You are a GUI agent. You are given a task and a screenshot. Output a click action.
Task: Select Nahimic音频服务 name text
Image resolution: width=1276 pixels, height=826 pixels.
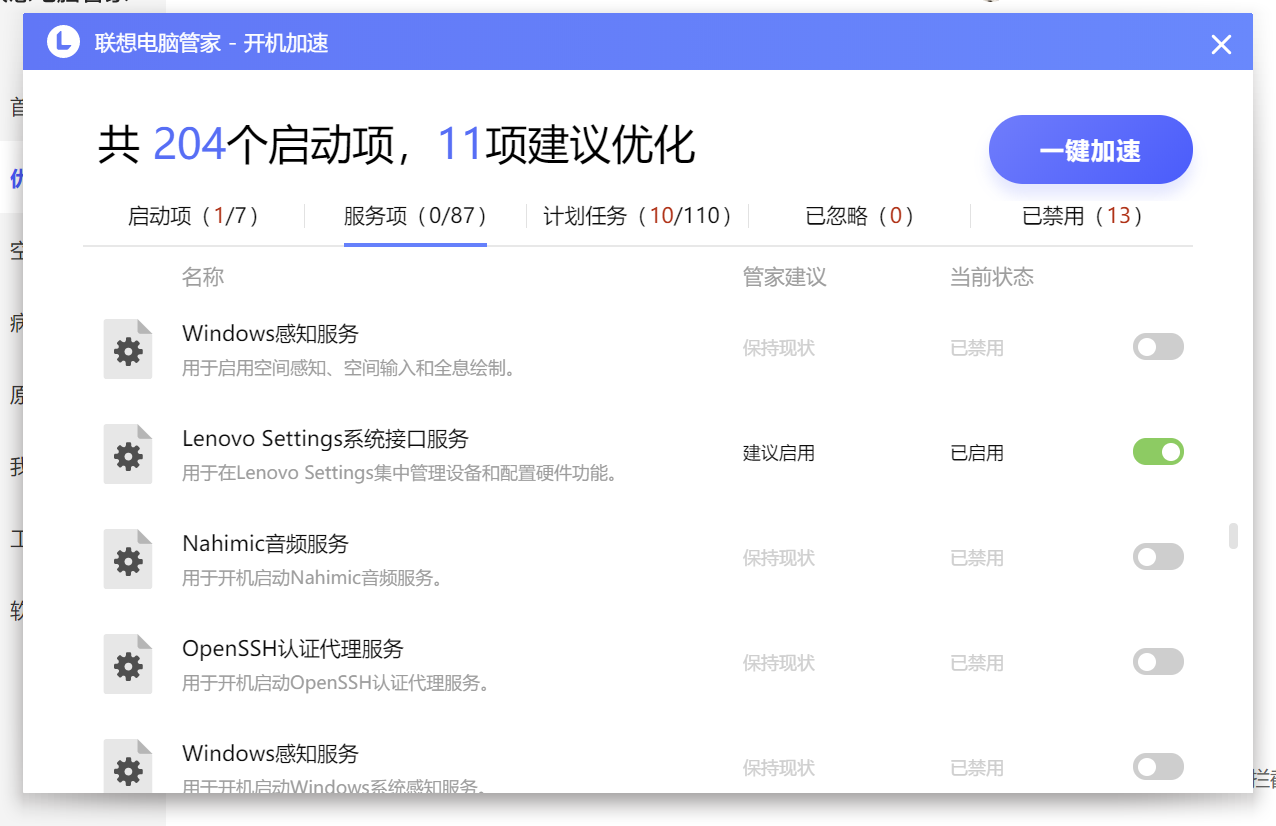(265, 544)
